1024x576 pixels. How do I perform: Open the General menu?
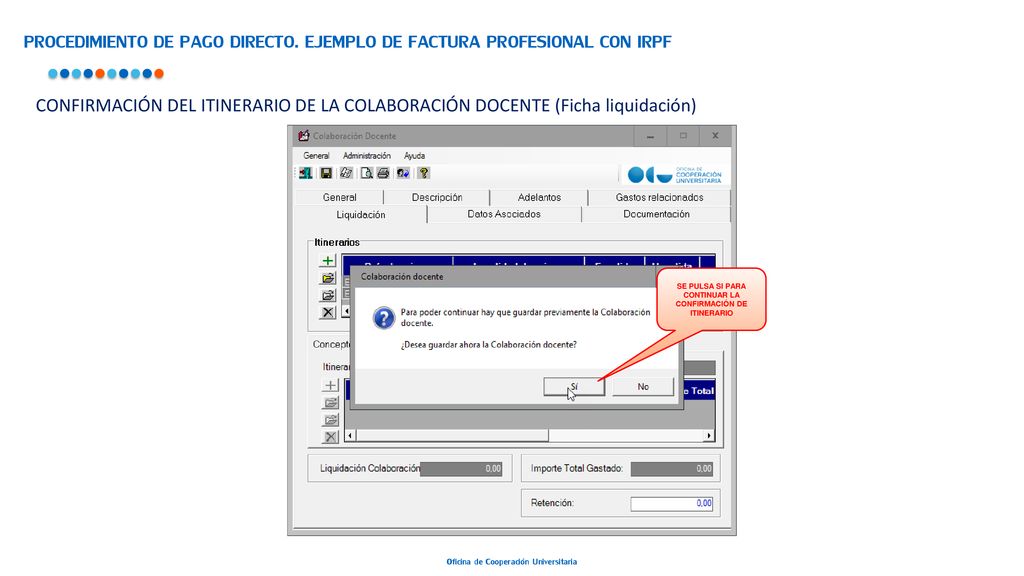[x=316, y=155]
